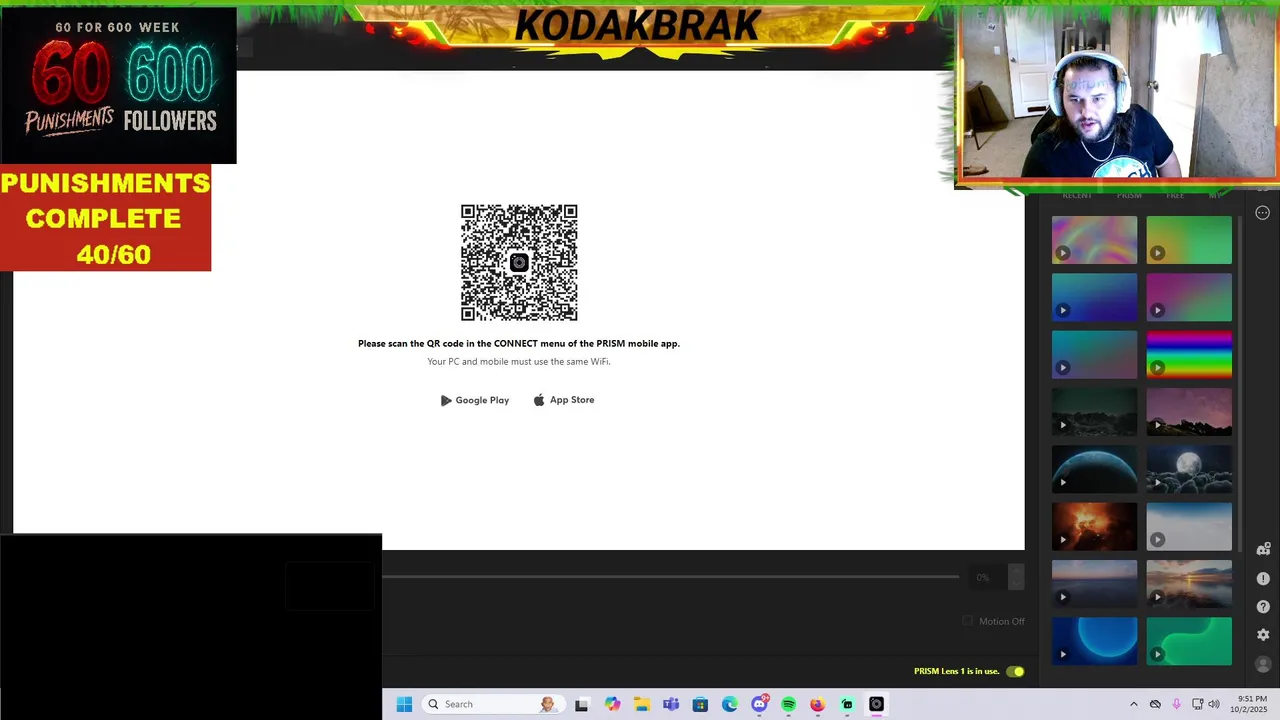Open PRISM settings gear icon

click(x=1263, y=635)
